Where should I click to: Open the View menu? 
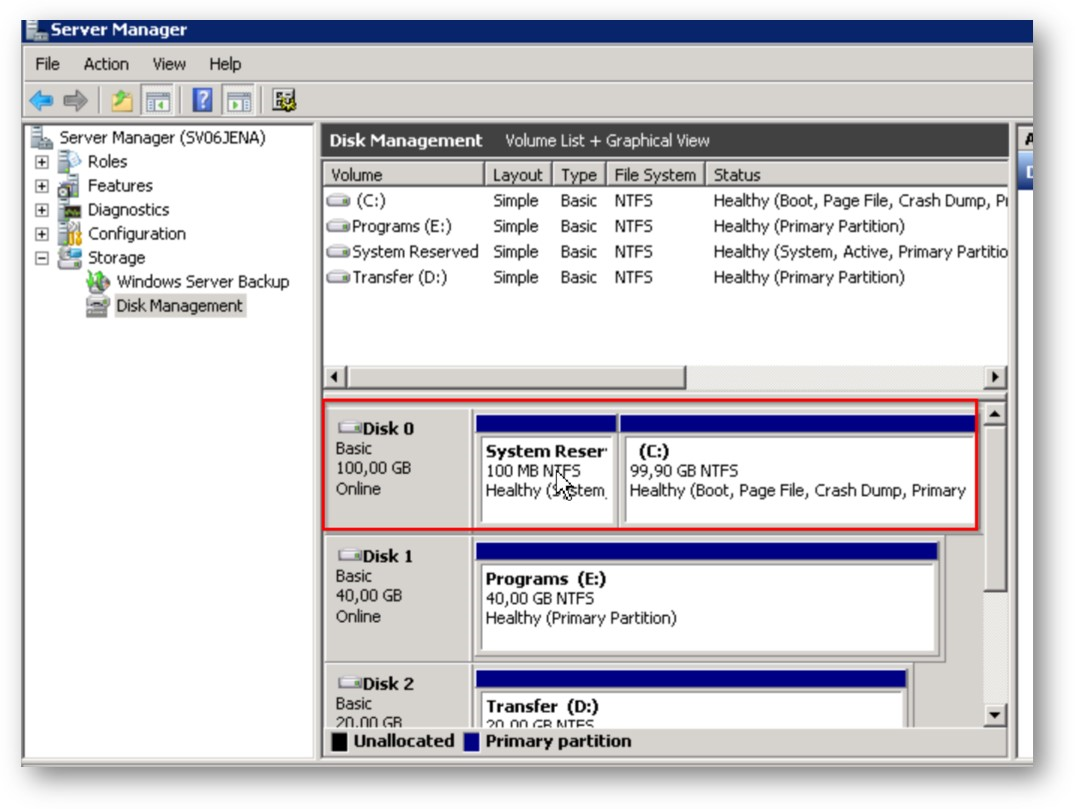[169, 64]
